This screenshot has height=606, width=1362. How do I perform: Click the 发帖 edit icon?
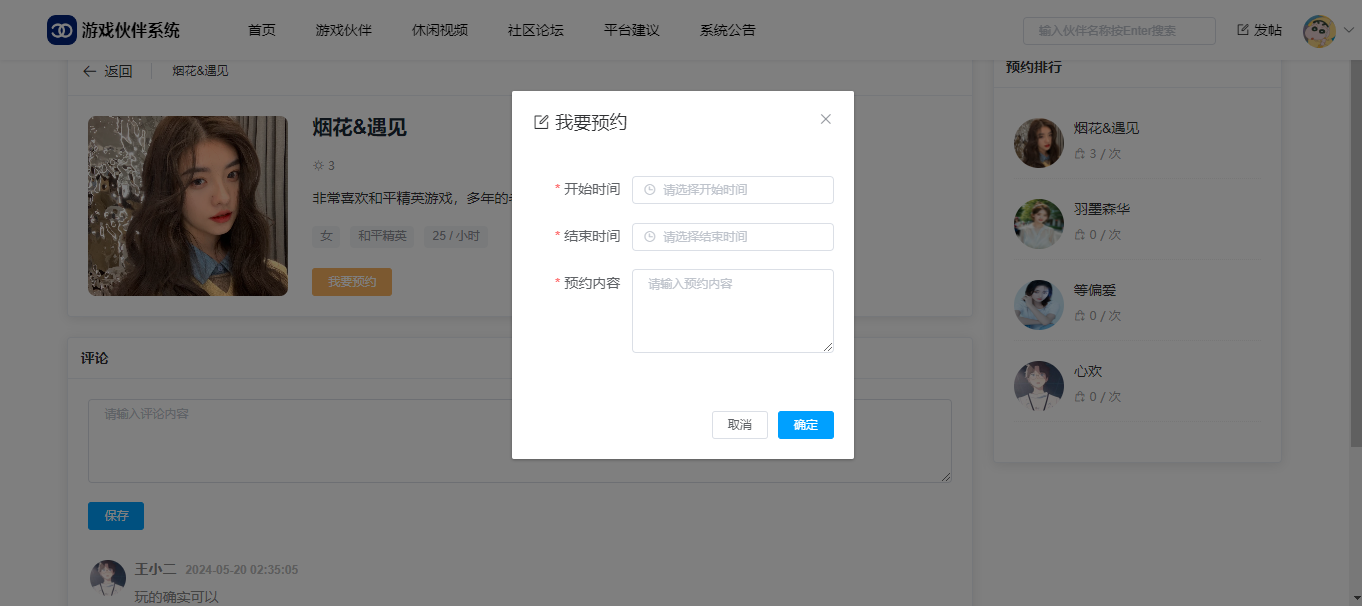[x=1243, y=30]
